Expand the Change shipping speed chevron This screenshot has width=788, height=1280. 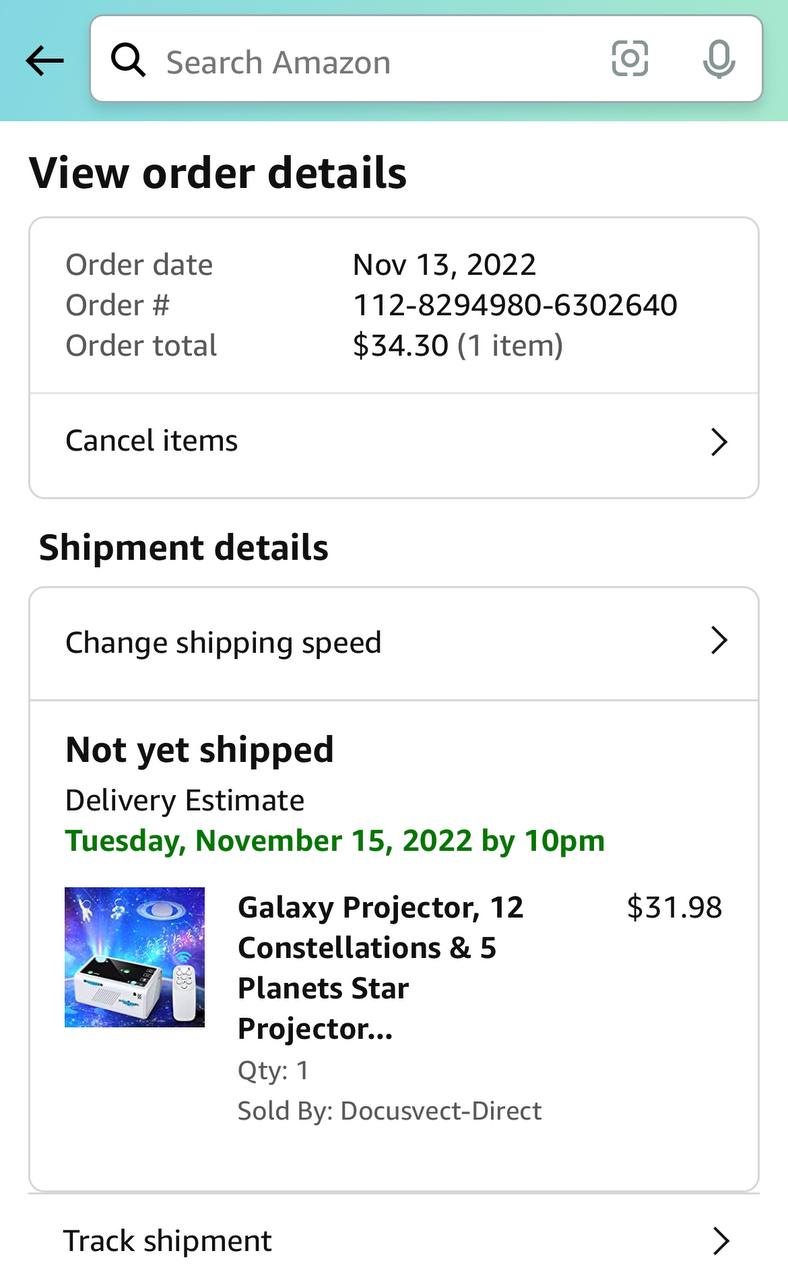tap(718, 641)
